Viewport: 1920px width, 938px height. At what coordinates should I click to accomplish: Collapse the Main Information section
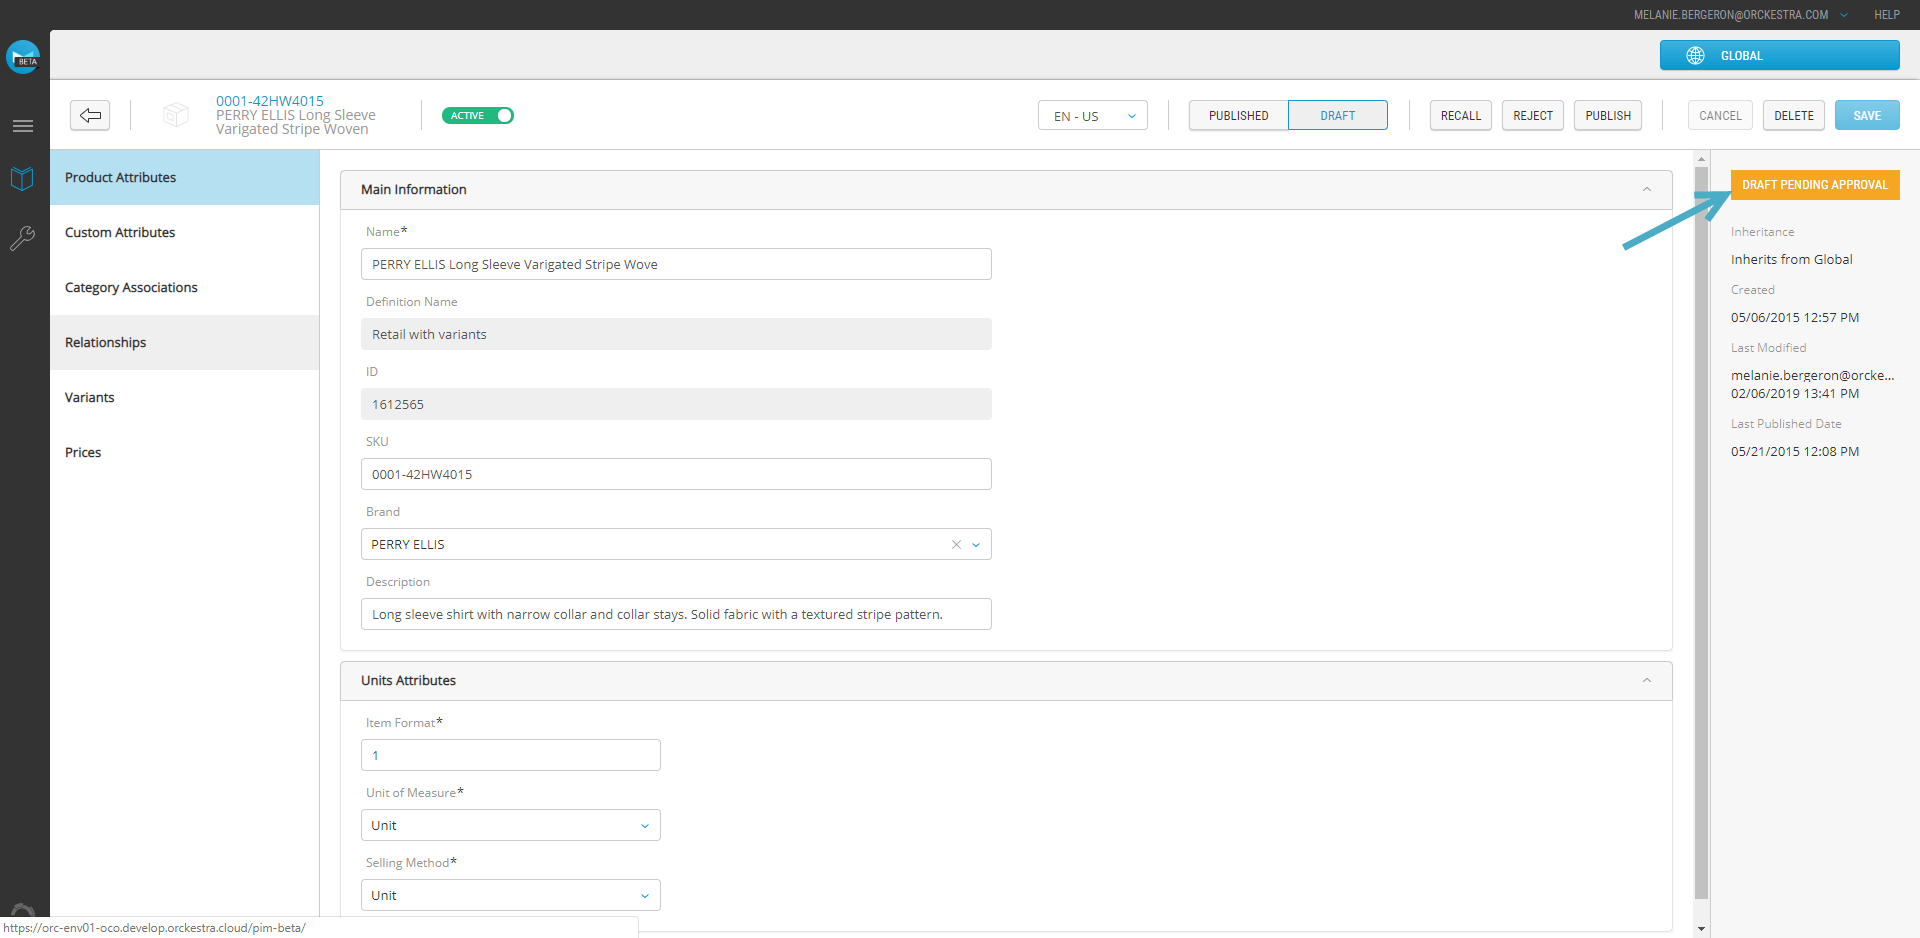1646,190
